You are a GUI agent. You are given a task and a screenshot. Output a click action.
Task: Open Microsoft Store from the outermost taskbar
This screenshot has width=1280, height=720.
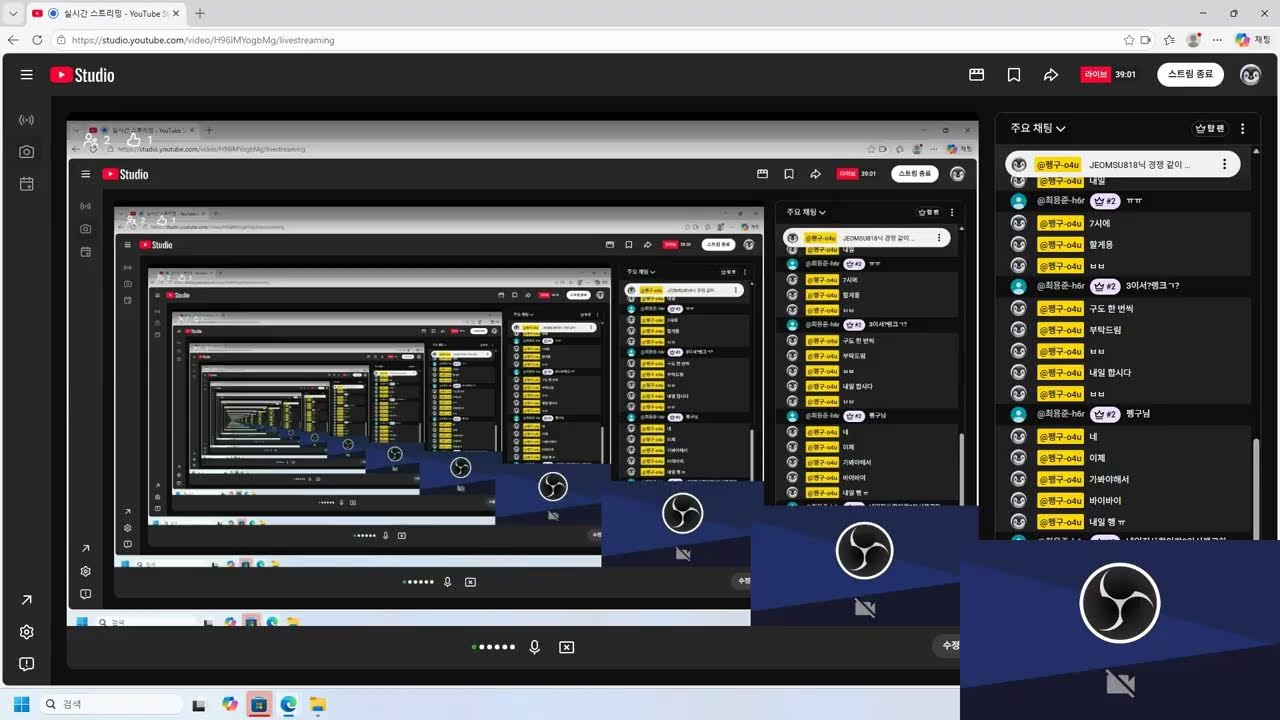tap(259, 704)
